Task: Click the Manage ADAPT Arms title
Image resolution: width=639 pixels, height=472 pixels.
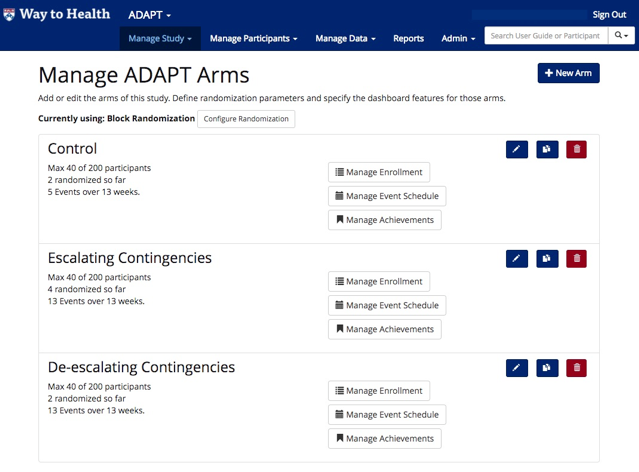Action: click(144, 75)
